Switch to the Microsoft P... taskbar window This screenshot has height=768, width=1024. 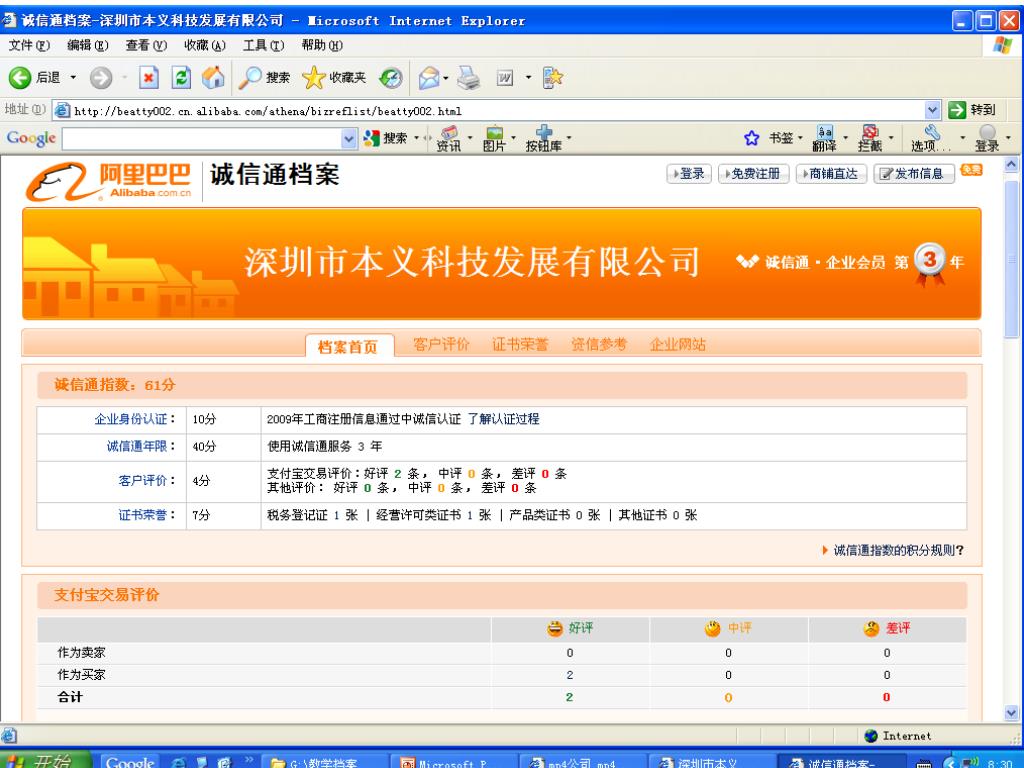click(x=453, y=761)
